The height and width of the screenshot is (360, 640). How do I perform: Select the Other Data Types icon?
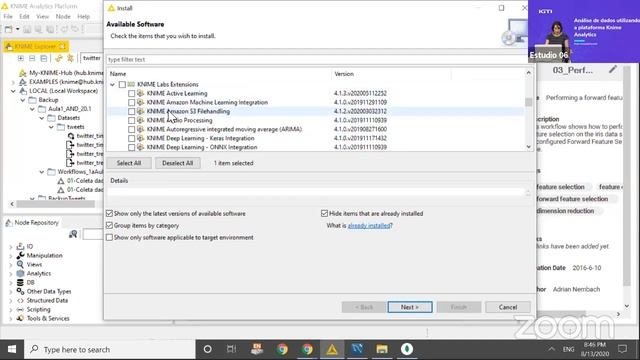tap(20, 291)
